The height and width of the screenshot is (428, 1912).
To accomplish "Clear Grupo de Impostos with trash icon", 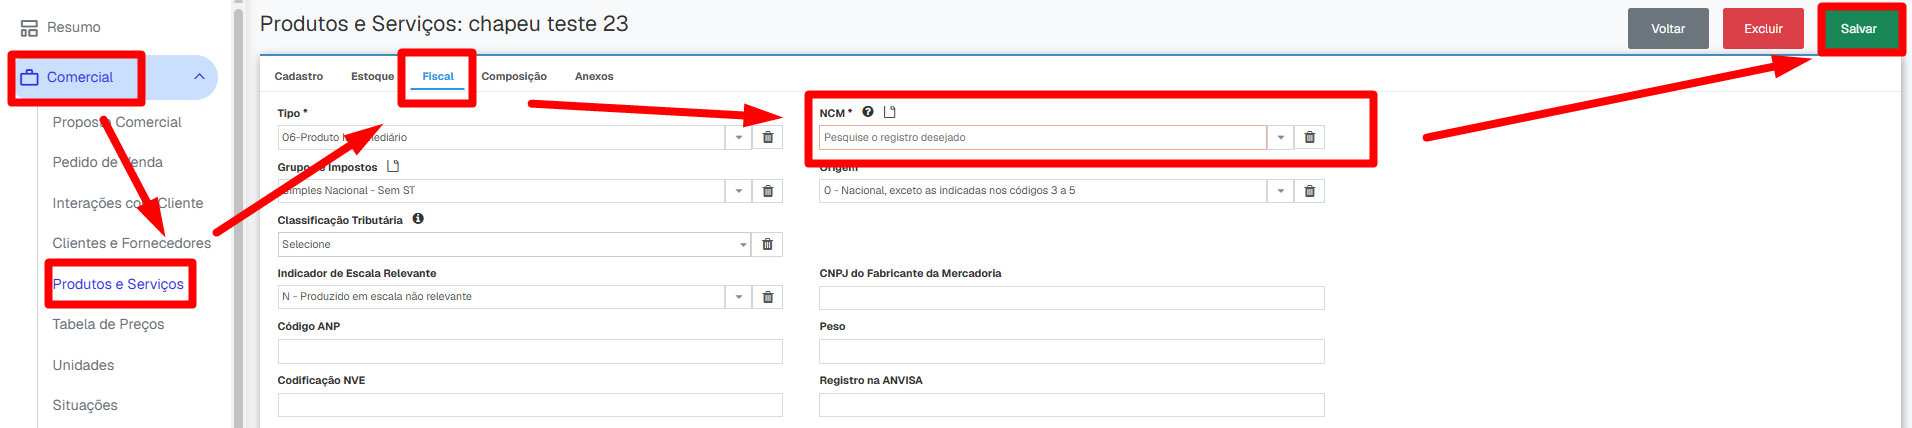I will click(768, 191).
